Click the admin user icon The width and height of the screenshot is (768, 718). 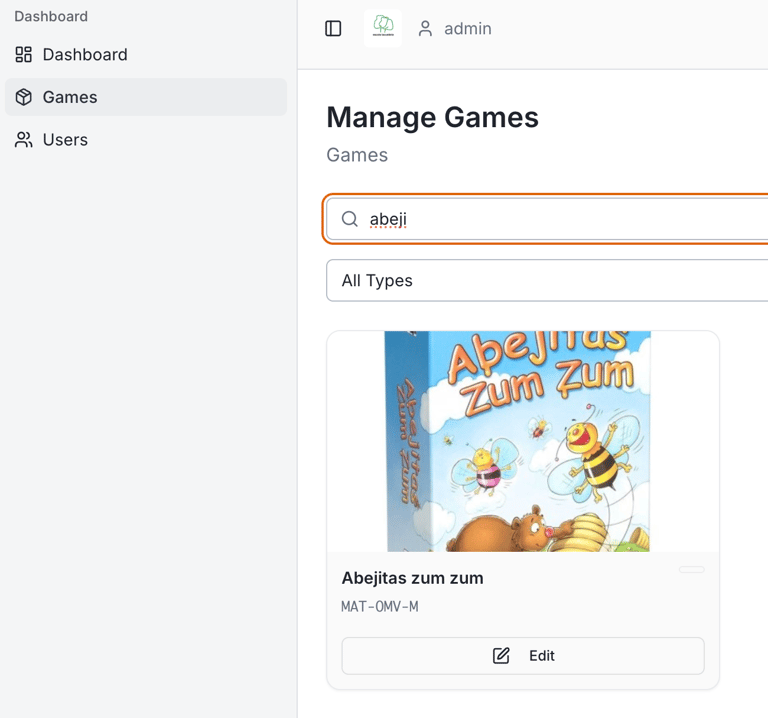pos(425,28)
